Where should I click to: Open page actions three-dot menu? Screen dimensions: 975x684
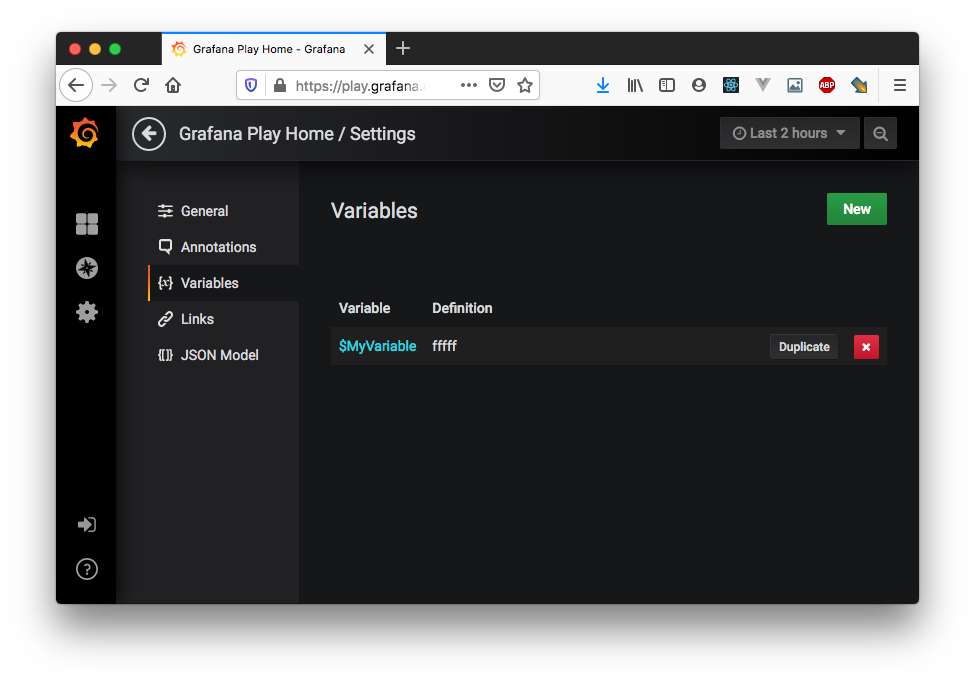[x=469, y=85]
